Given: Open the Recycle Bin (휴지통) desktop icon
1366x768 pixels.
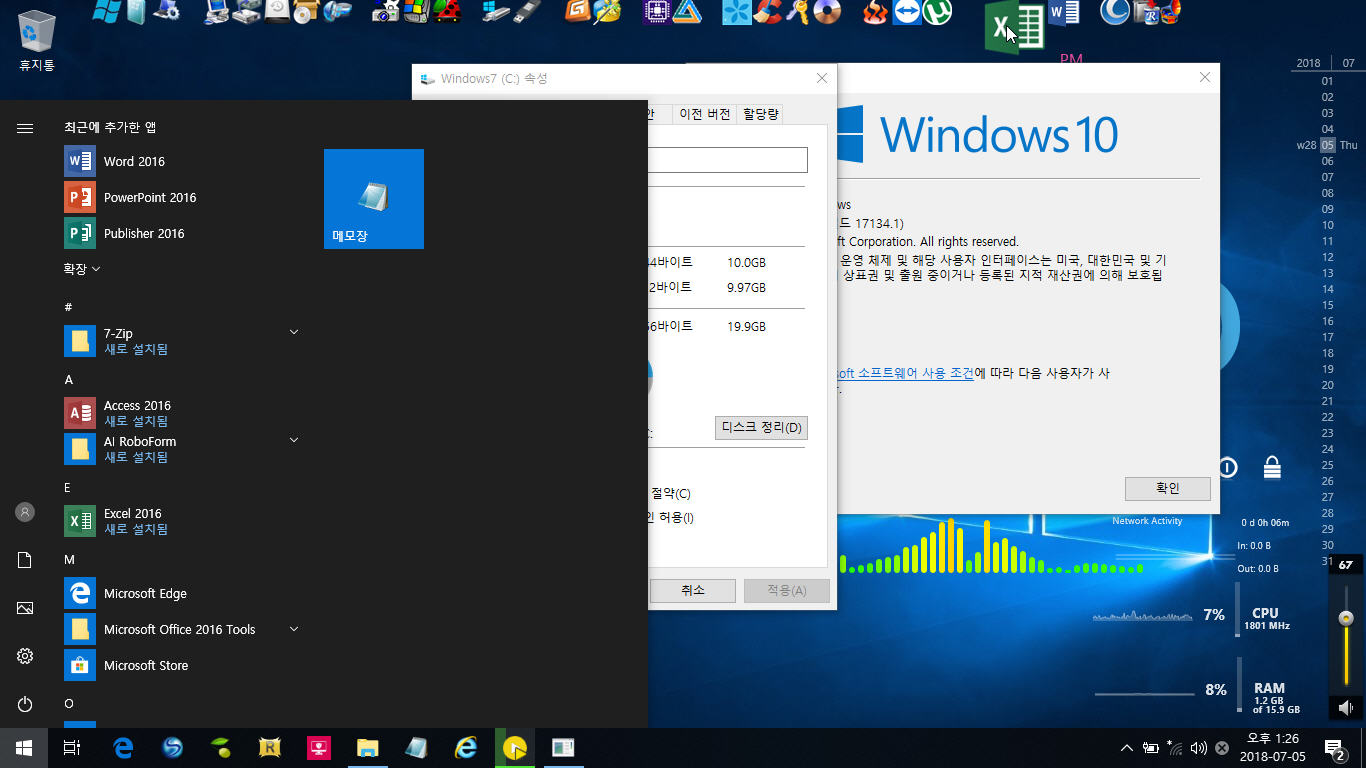Looking at the screenshot, I should pos(37,40).
